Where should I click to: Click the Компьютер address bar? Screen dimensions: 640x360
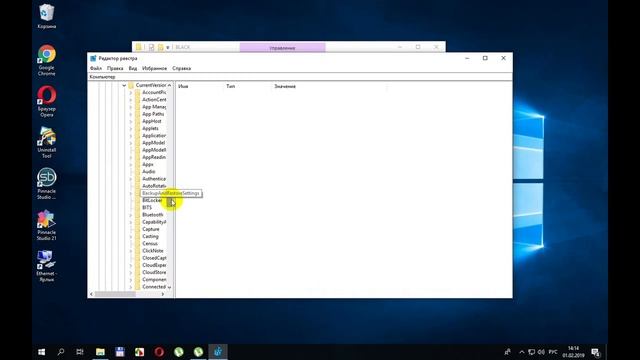[300, 77]
